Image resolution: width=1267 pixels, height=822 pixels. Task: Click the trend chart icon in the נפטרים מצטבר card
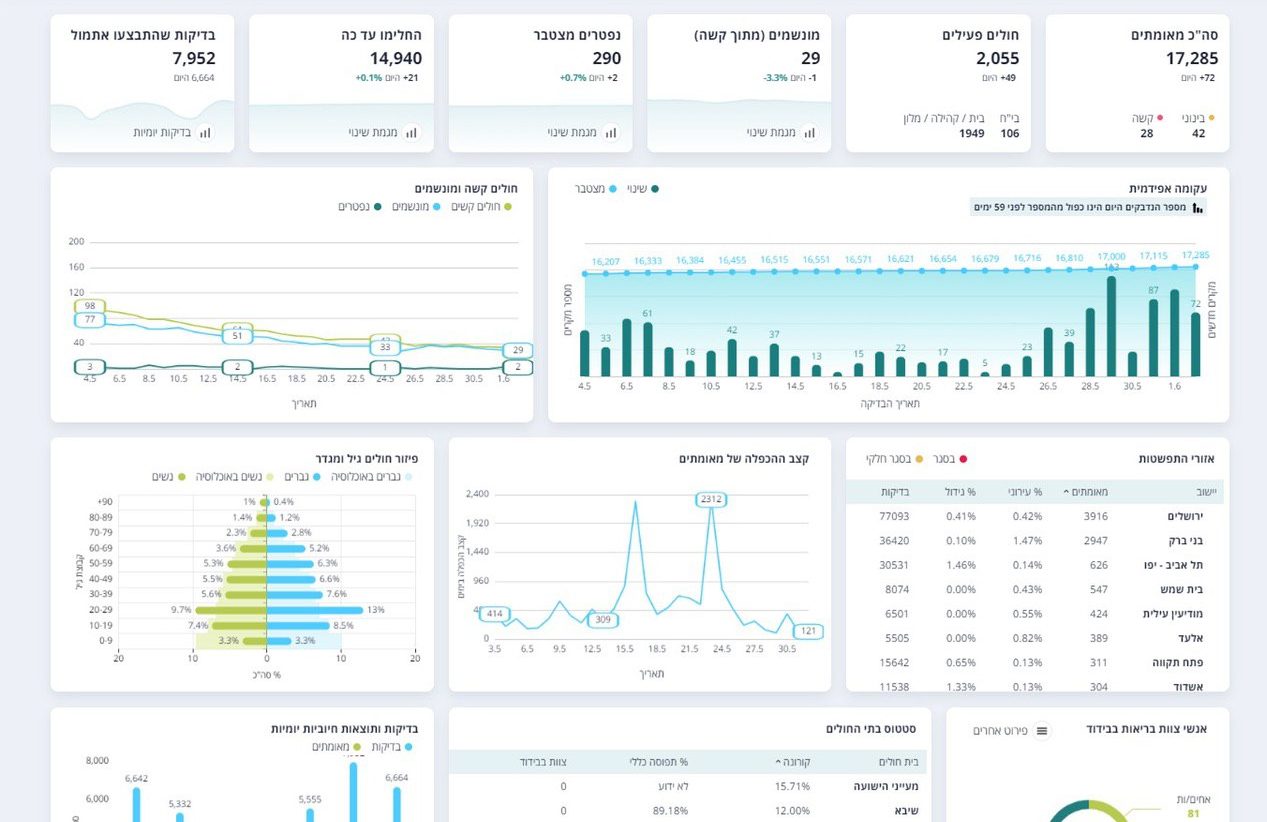point(611,132)
